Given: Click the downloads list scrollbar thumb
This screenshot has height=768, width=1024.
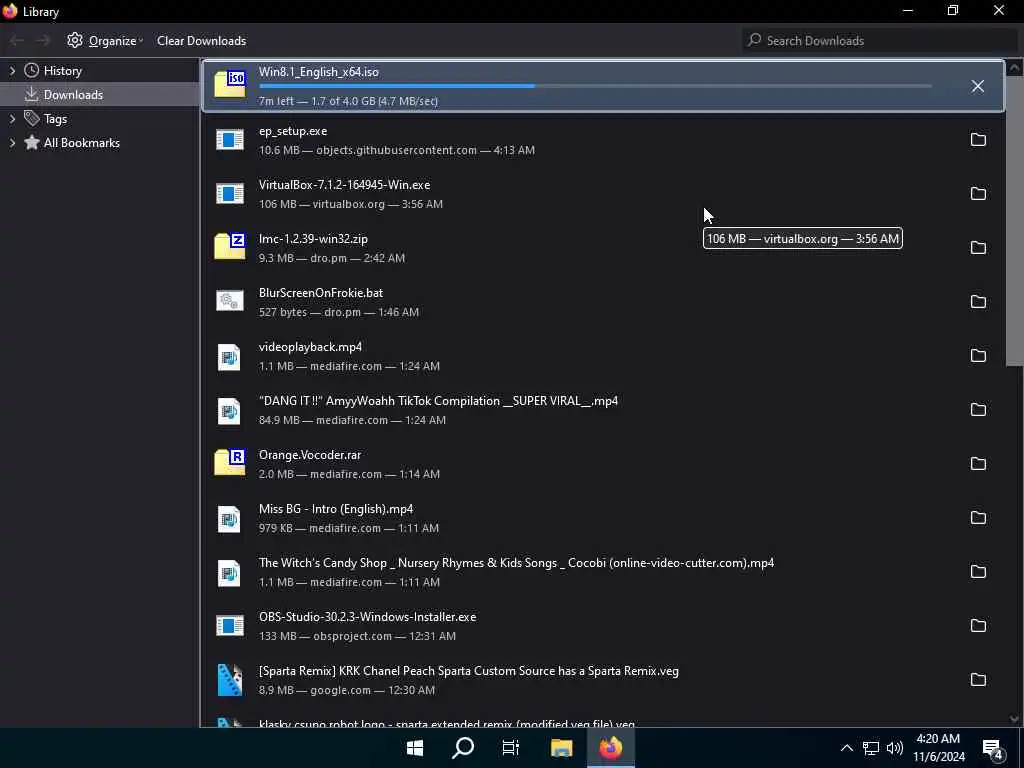Looking at the screenshot, I should click(1014, 222).
